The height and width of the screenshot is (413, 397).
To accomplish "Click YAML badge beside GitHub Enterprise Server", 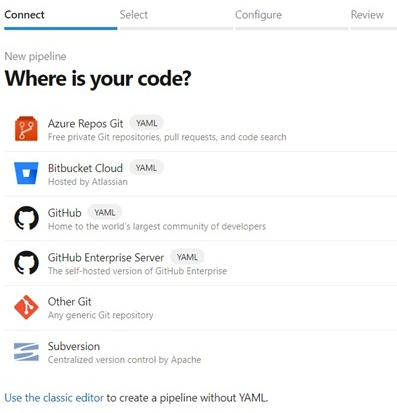I will 187,257.
